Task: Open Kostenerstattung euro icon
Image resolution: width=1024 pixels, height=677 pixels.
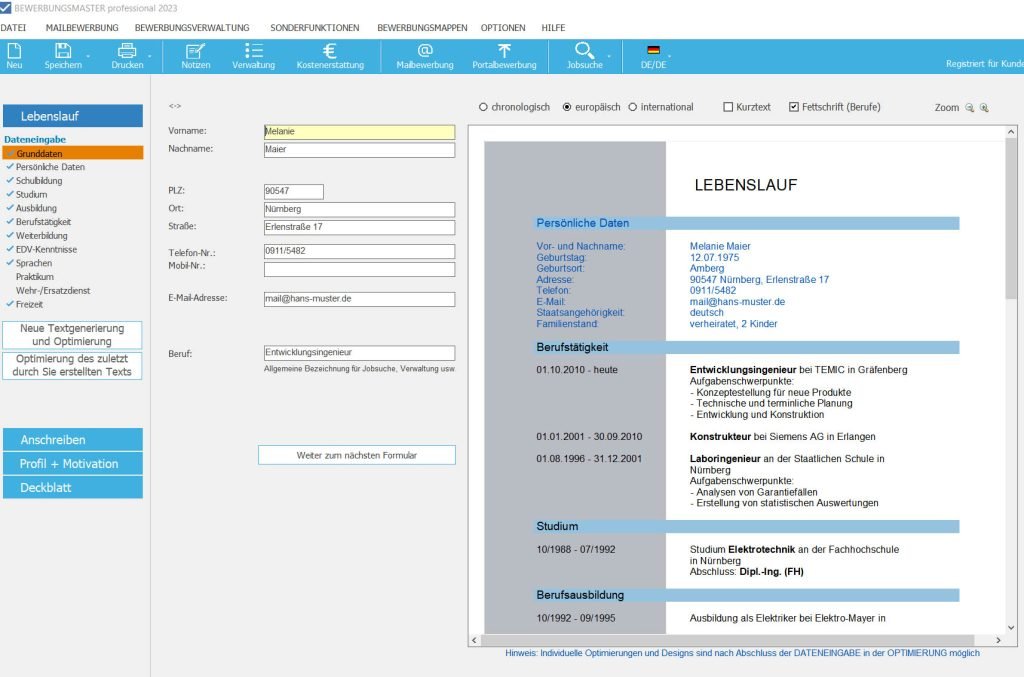Action: [330, 55]
